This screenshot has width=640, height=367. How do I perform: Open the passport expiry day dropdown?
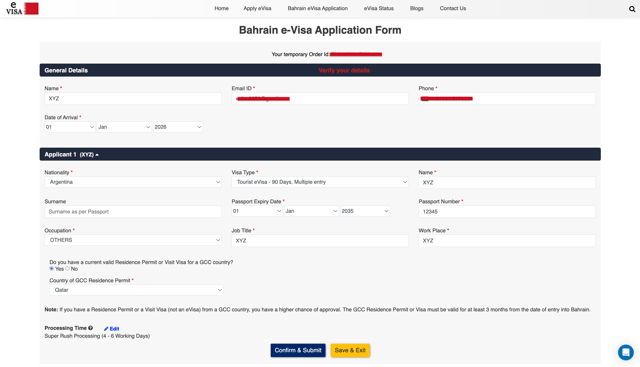pyautogui.click(x=257, y=211)
